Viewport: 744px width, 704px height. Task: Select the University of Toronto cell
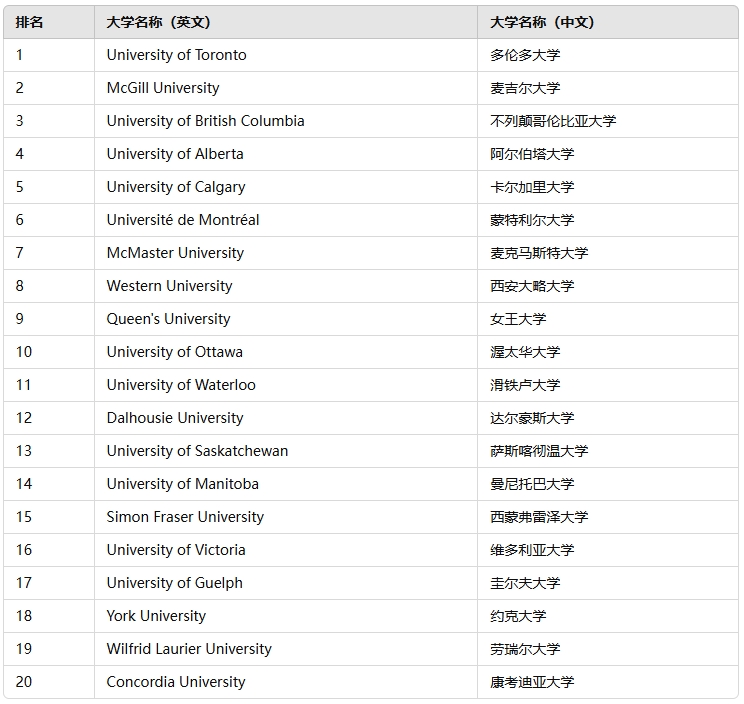tap(286, 55)
